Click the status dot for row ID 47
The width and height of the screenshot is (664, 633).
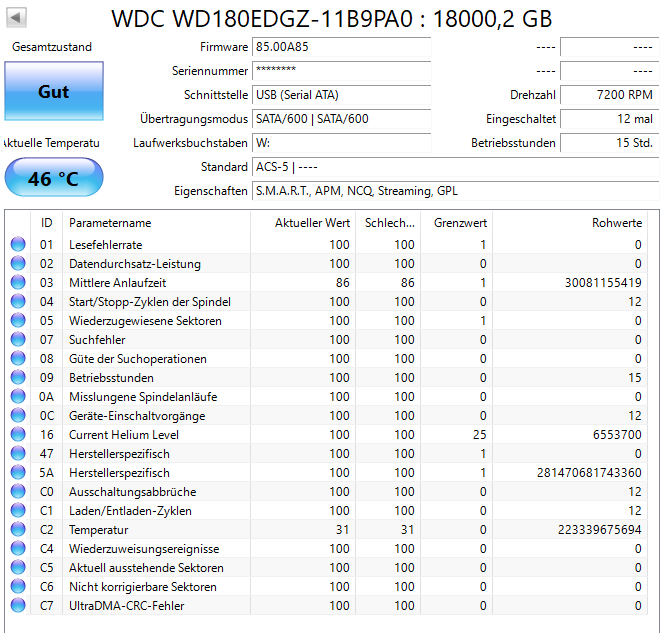[x=18, y=453]
